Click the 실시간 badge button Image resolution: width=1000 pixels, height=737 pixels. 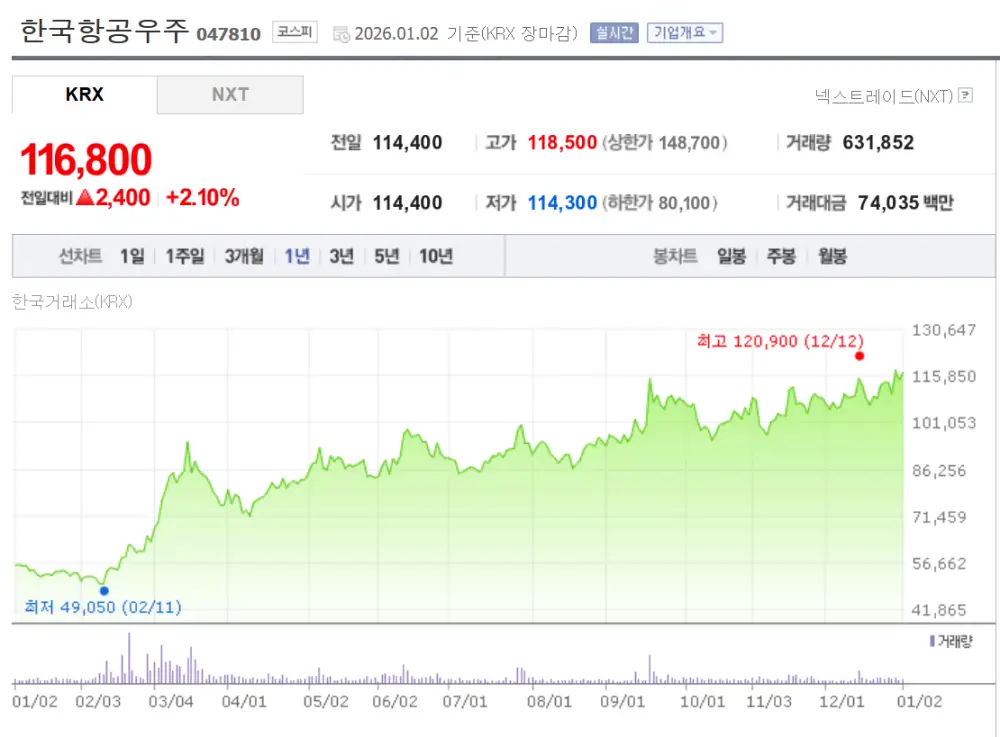point(614,33)
